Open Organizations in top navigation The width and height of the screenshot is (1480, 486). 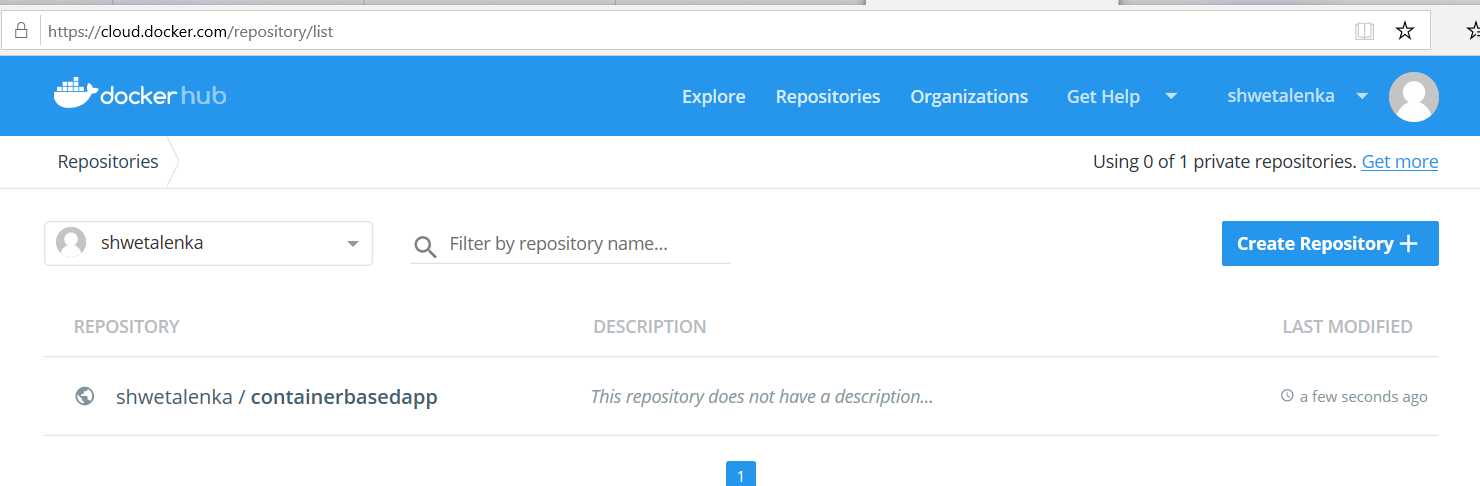(969, 96)
